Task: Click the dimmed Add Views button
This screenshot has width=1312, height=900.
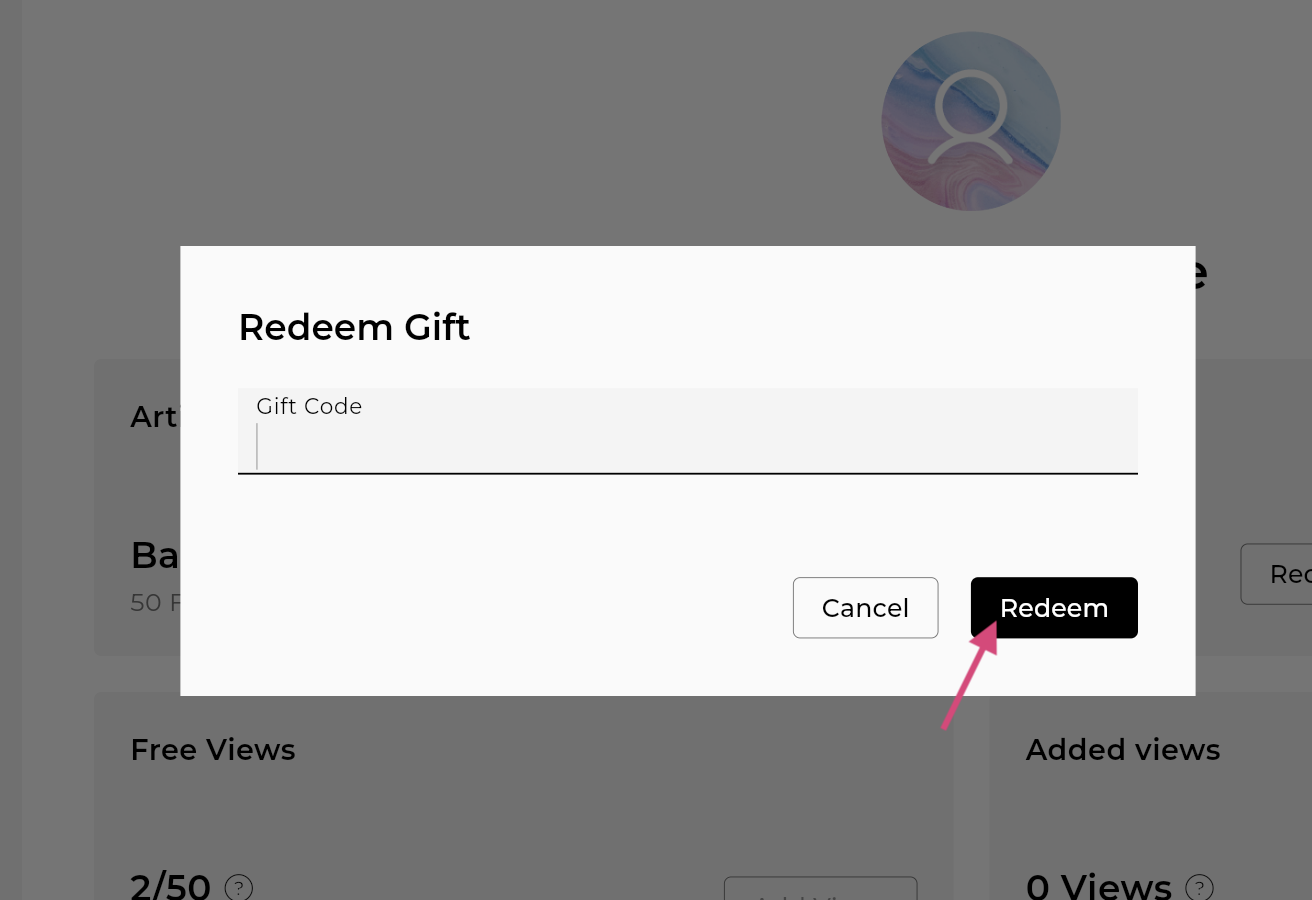Action: click(820, 888)
